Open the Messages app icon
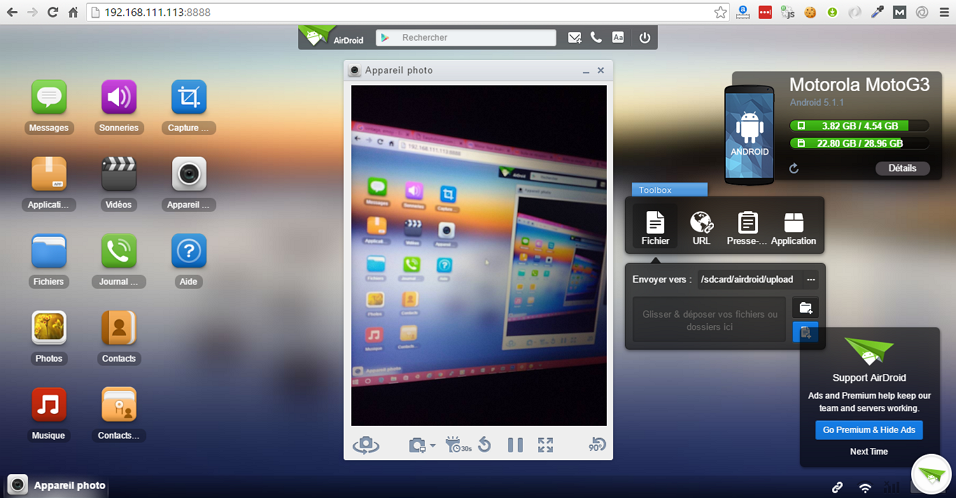The image size is (956, 498). pos(49,98)
